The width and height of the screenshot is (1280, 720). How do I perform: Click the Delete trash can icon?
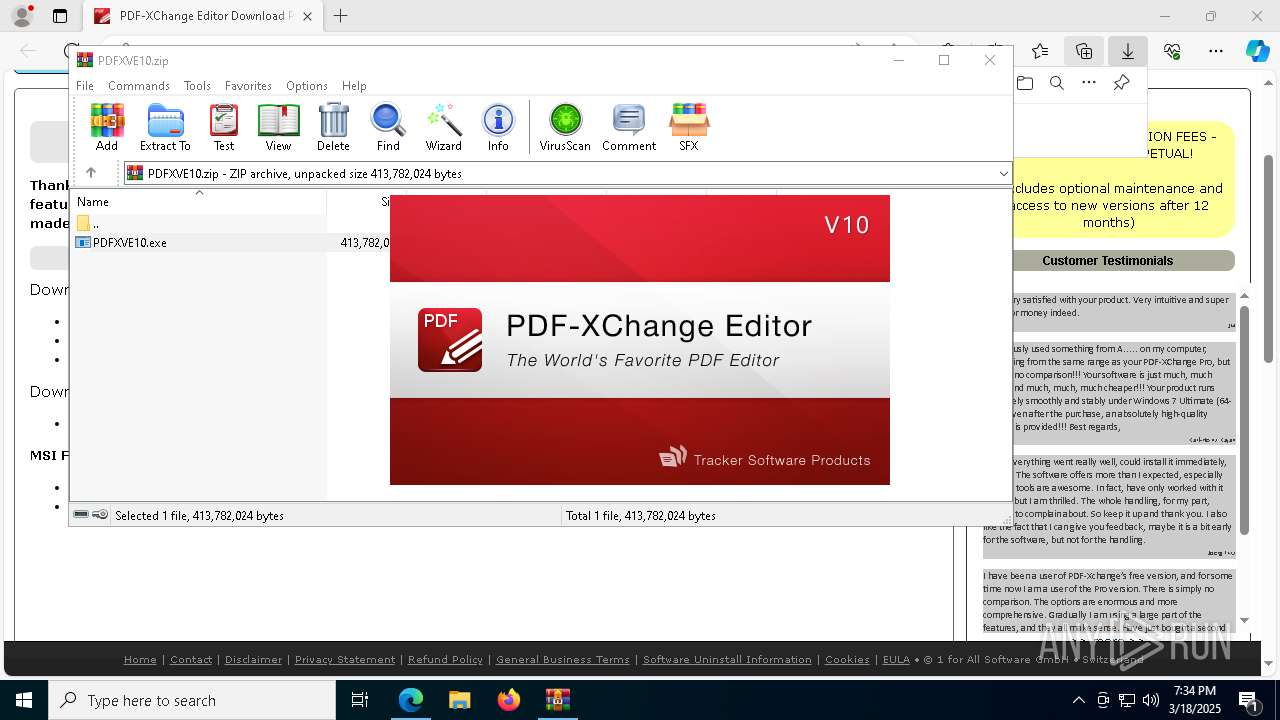(333, 127)
